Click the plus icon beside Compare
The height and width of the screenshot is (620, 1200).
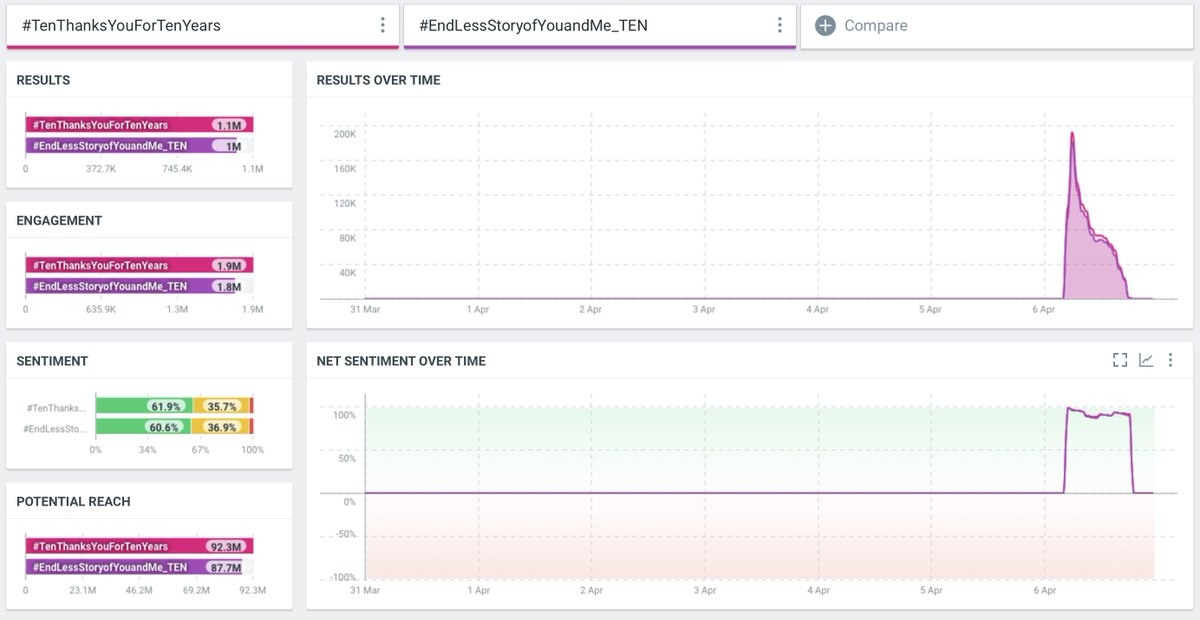(x=825, y=26)
